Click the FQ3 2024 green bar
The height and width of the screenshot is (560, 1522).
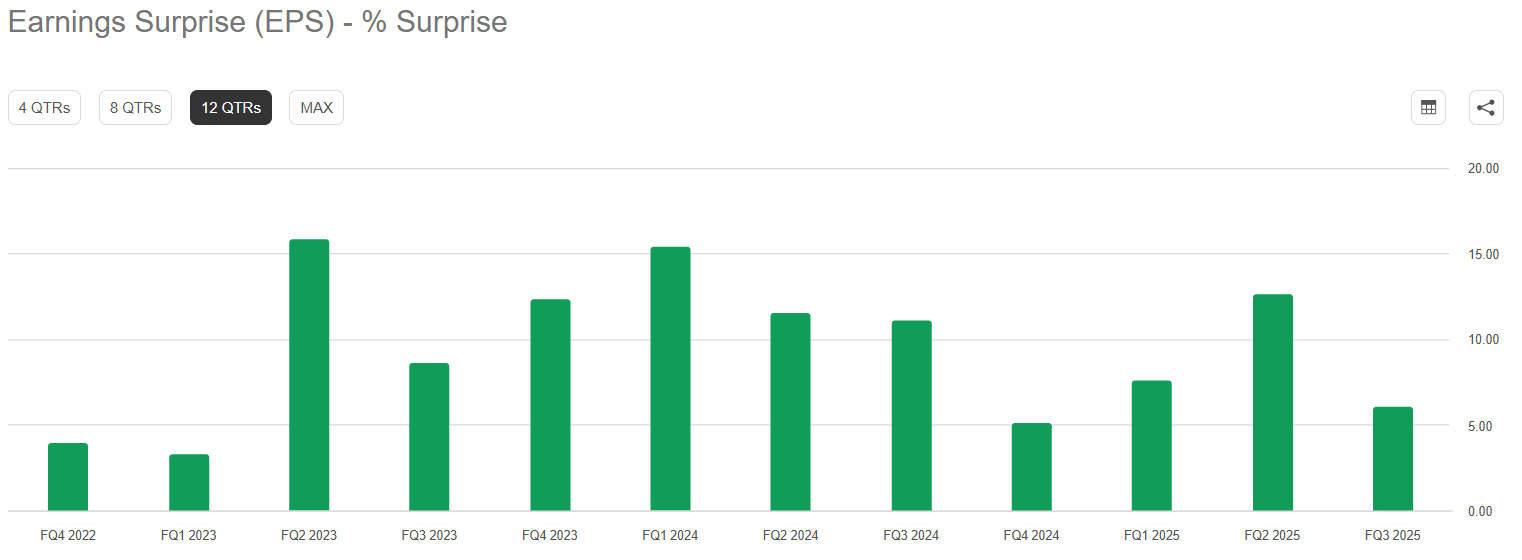[x=911, y=416]
